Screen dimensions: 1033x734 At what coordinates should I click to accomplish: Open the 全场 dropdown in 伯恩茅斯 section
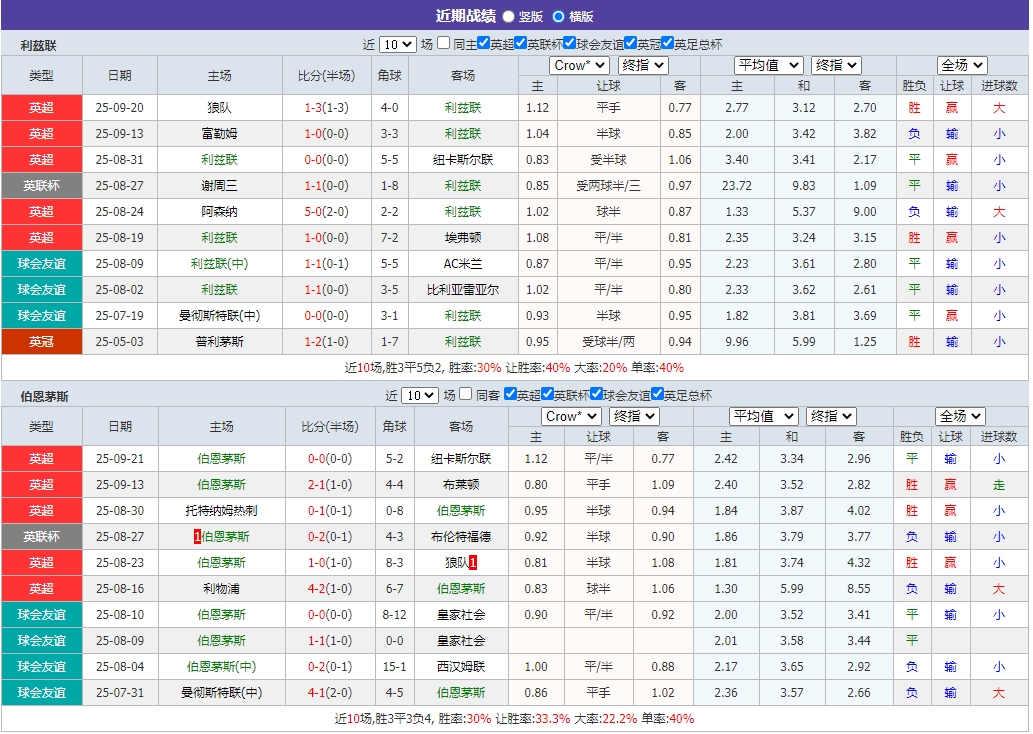tap(958, 416)
